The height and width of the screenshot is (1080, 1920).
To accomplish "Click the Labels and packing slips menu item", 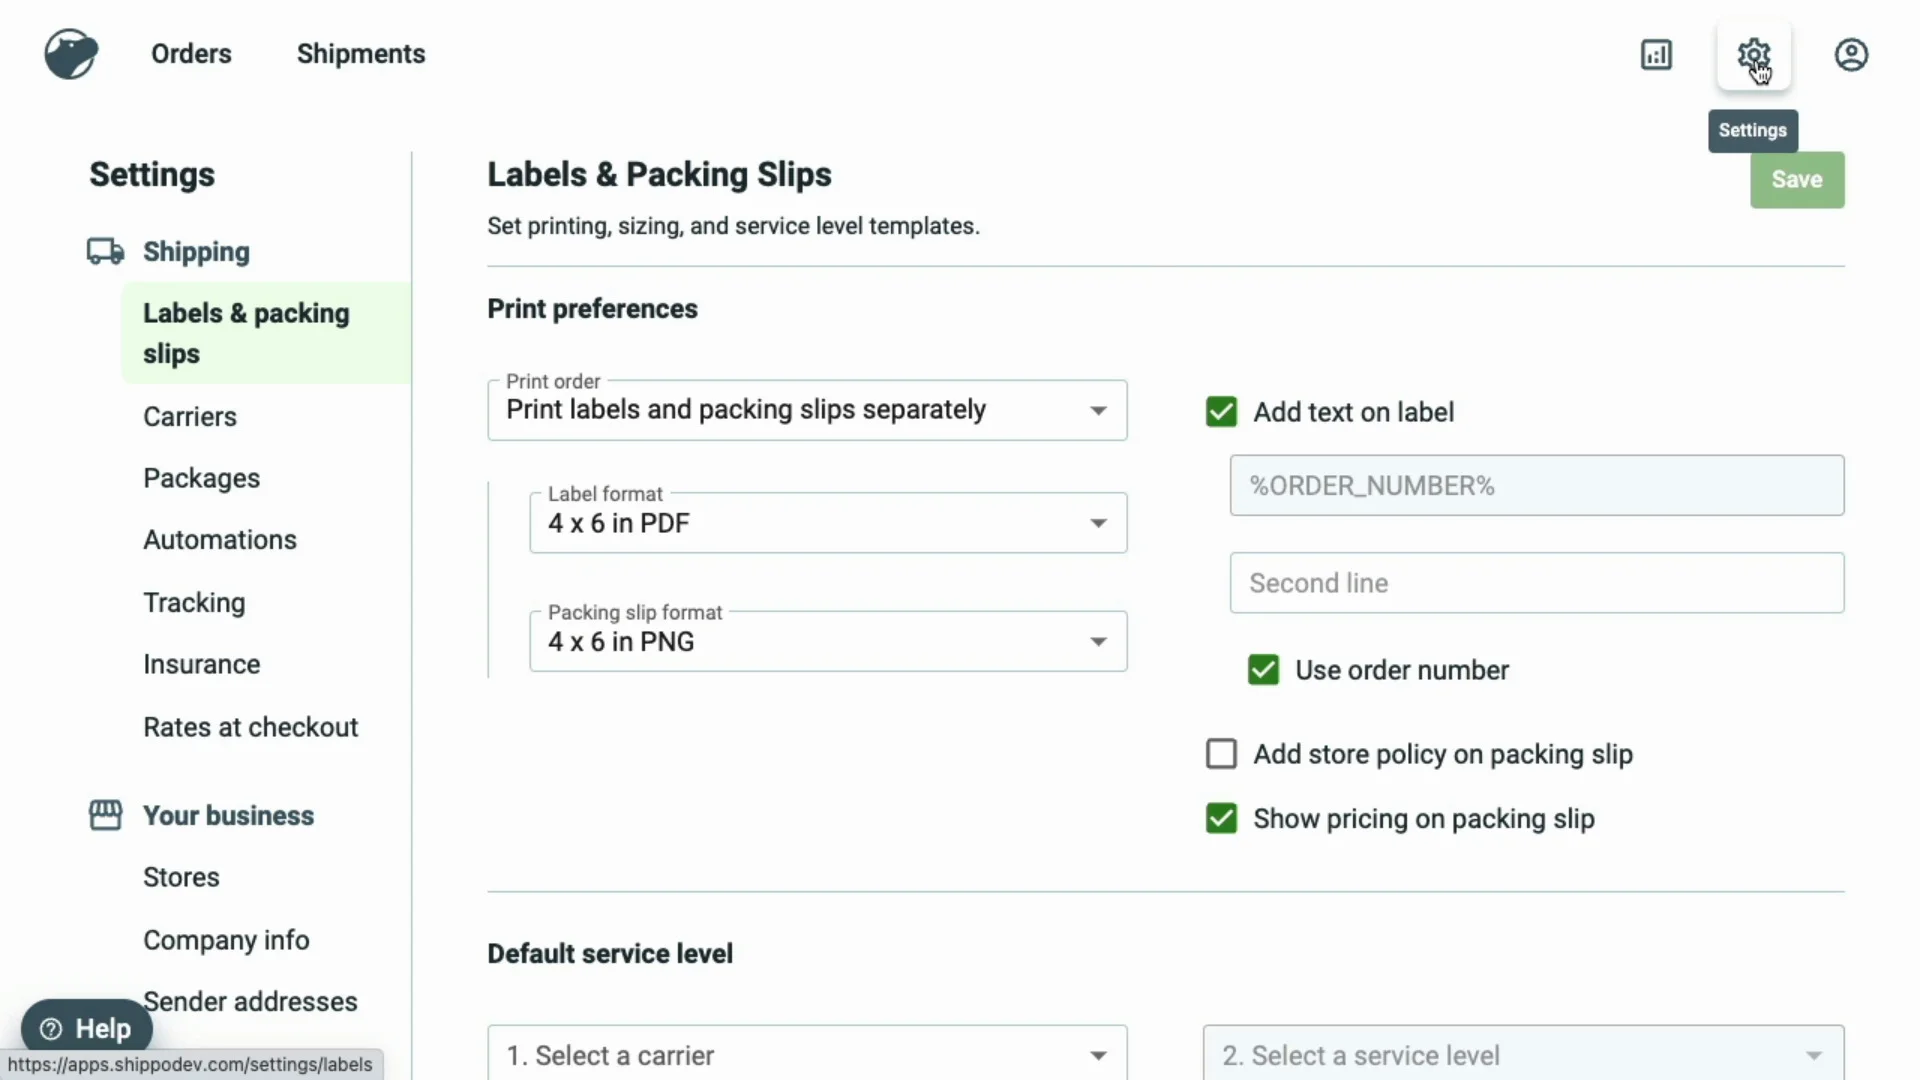I will [245, 334].
